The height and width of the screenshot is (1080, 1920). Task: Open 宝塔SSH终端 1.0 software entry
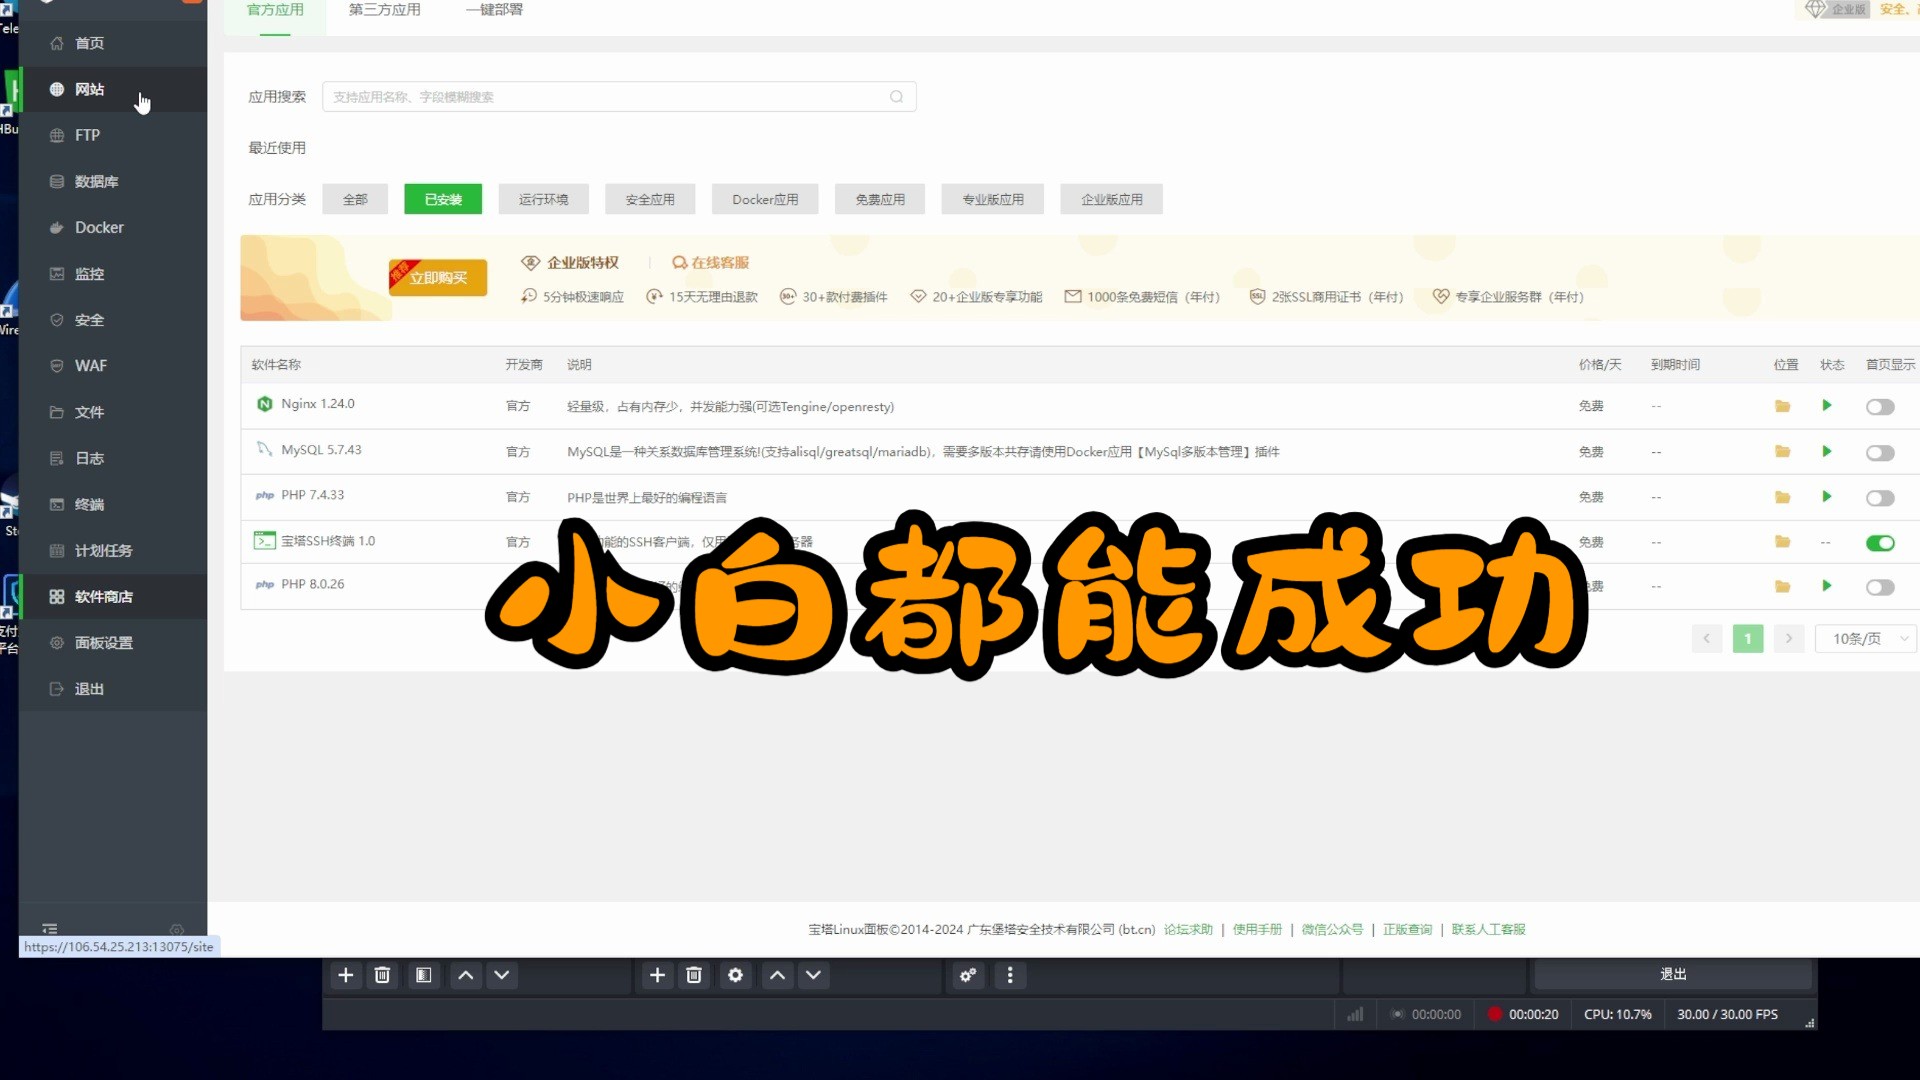pos(328,541)
